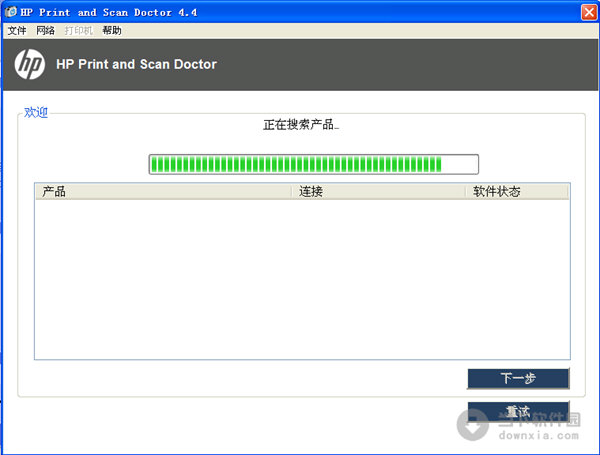Click the app icon in title bar
The height and width of the screenshot is (455, 600).
(11, 12)
